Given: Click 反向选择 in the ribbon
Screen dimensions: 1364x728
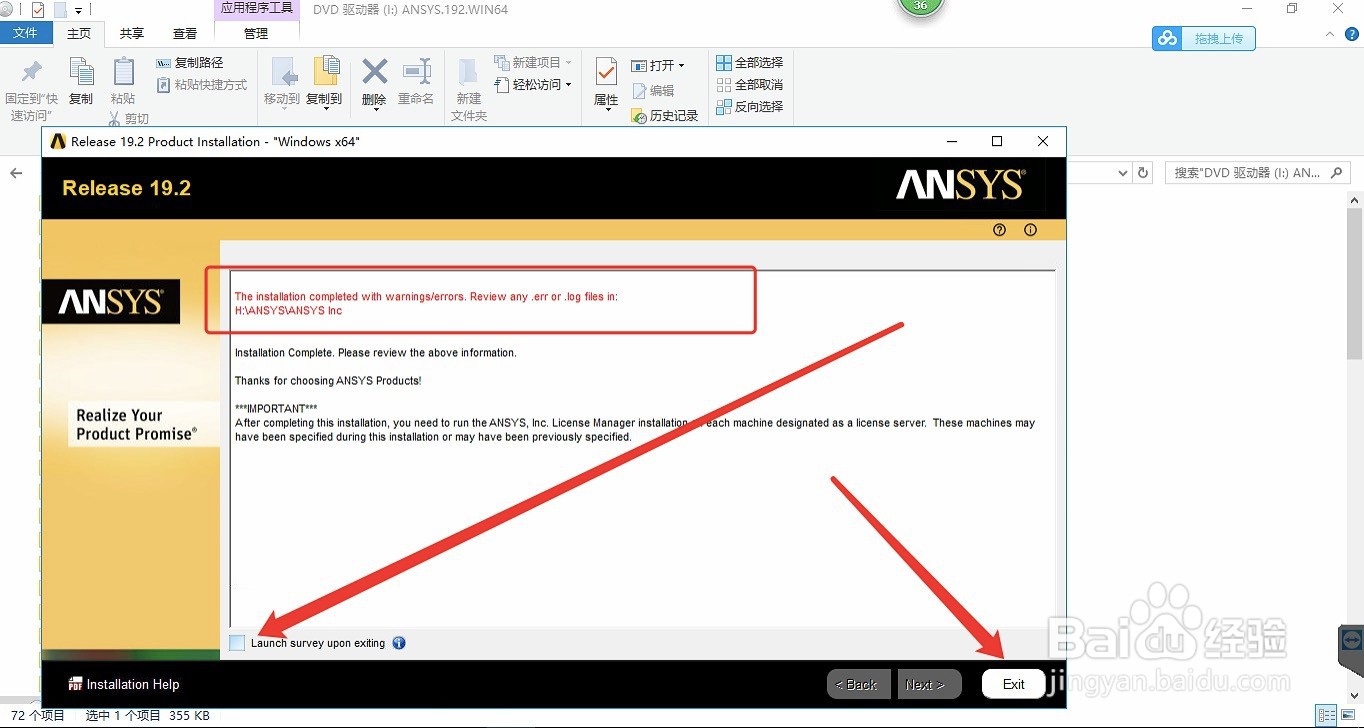Looking at the screenshot, I should click(x=749, y=106).
